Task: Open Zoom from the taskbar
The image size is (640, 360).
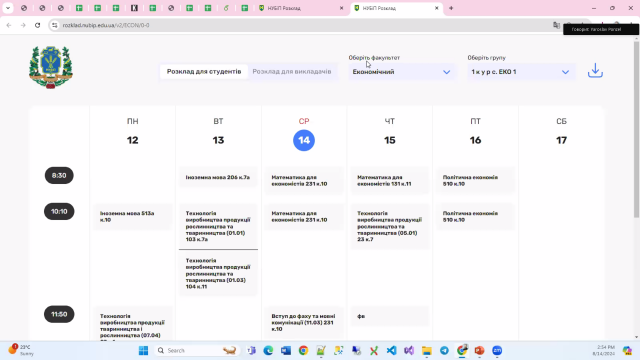Action: (497, 351)
